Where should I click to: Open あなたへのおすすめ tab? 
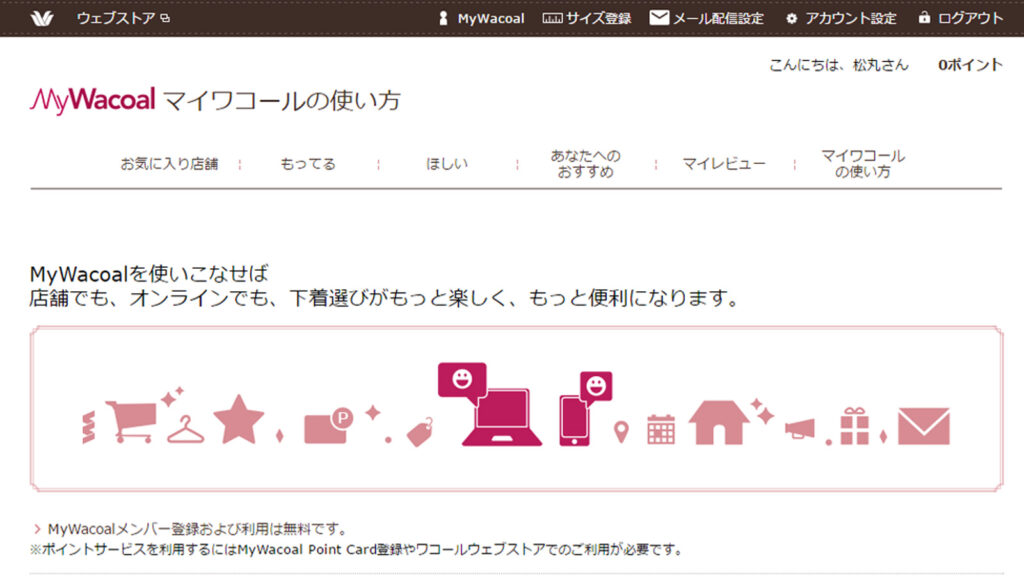(x=585, y=164)
